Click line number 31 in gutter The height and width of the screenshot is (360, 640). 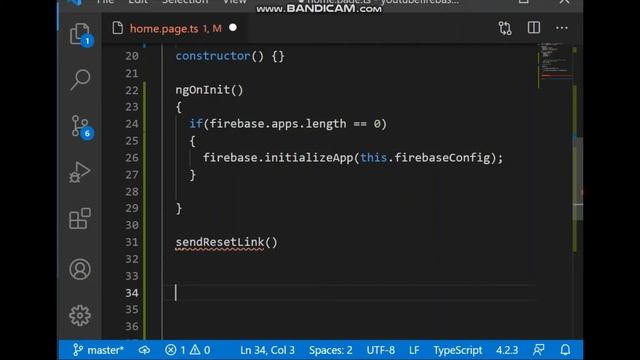click(132, 242)
